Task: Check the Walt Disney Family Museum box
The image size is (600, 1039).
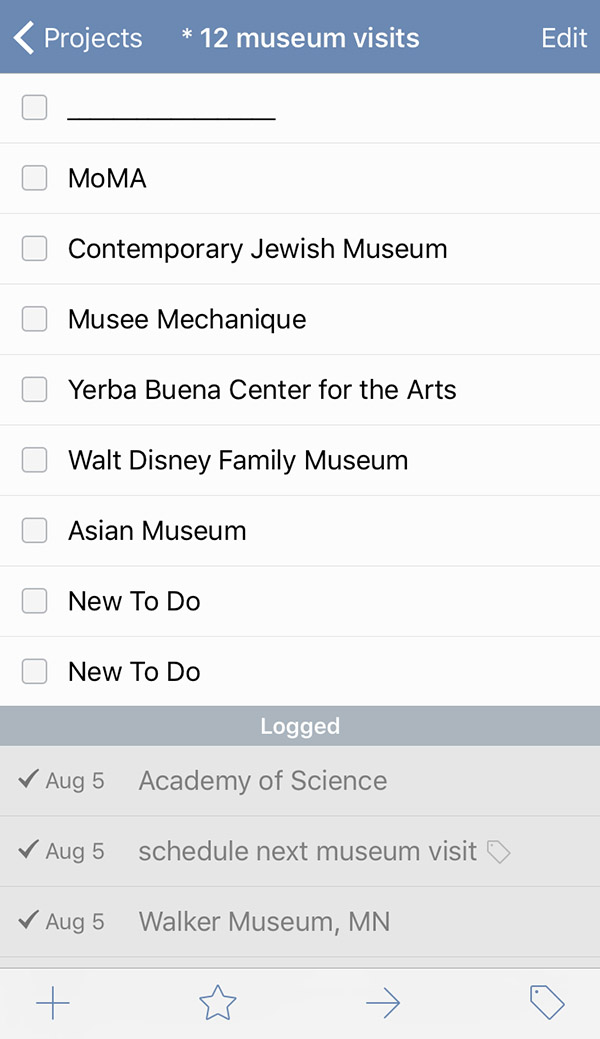Action: coord(35,460)
